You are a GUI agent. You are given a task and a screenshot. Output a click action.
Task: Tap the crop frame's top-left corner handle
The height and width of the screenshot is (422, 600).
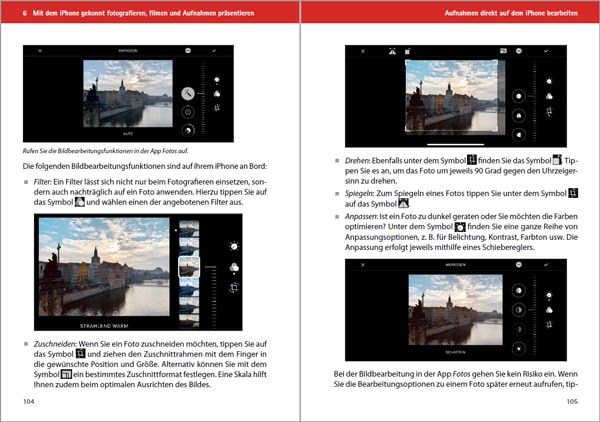pyautogui.click(x=405, y=60)
